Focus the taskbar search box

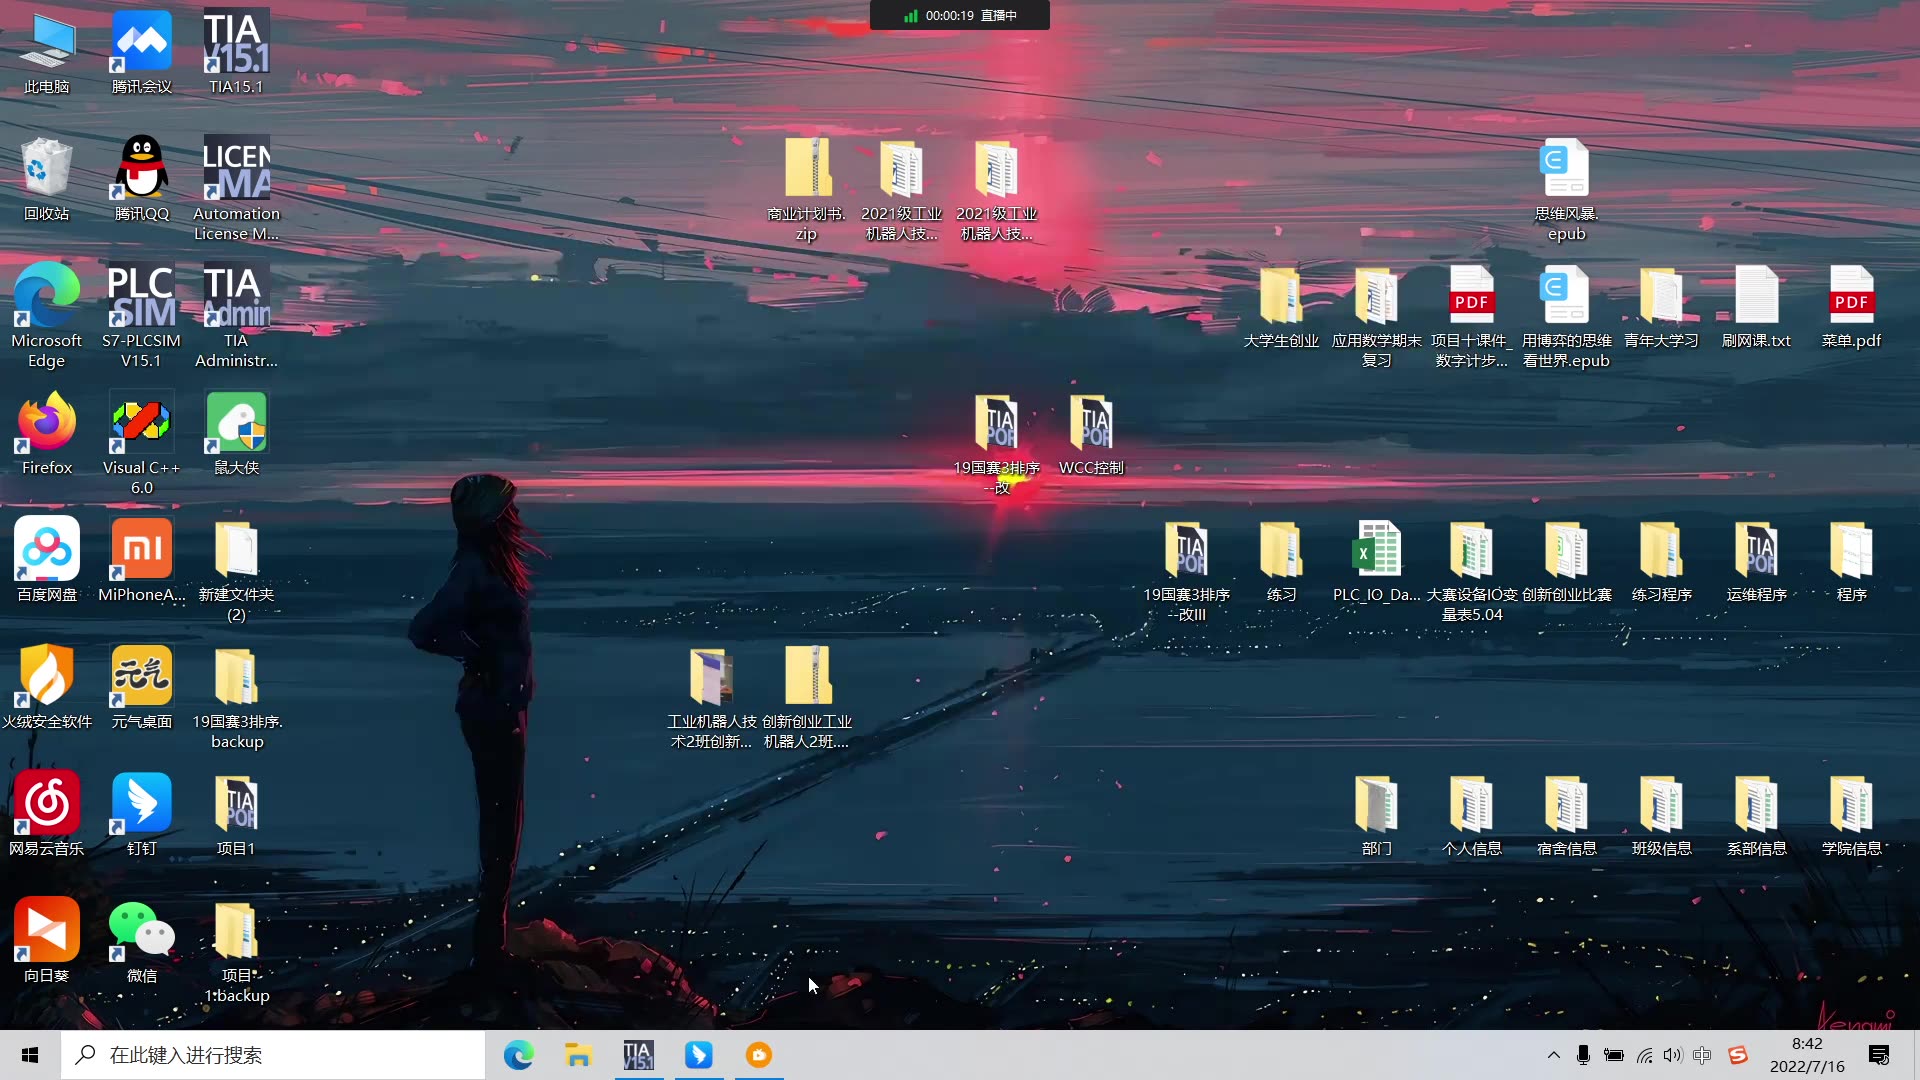point(273,1055)
